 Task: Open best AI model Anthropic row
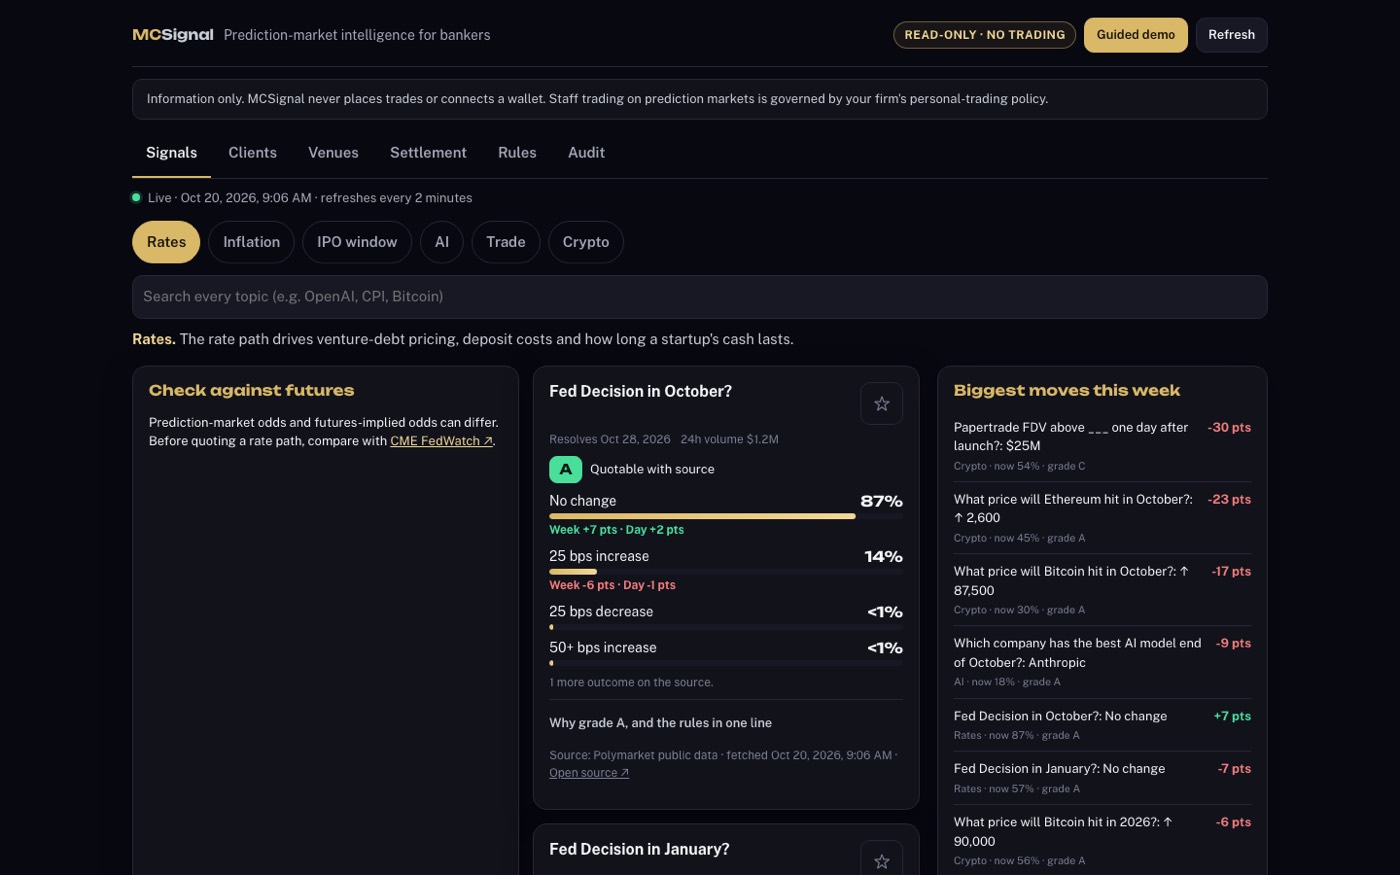pyautogui.click(x=1102, y=662)
